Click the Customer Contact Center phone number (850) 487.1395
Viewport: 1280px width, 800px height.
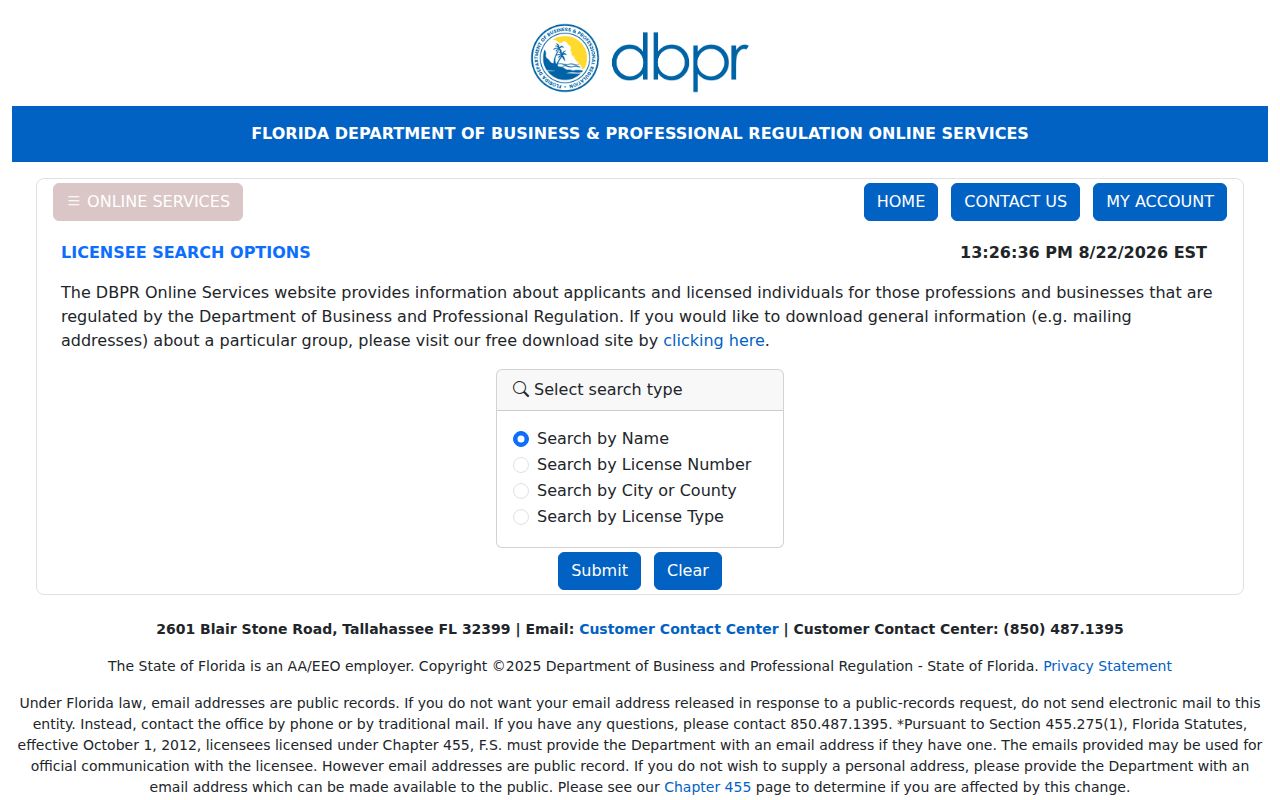[x=1063, y=630]
